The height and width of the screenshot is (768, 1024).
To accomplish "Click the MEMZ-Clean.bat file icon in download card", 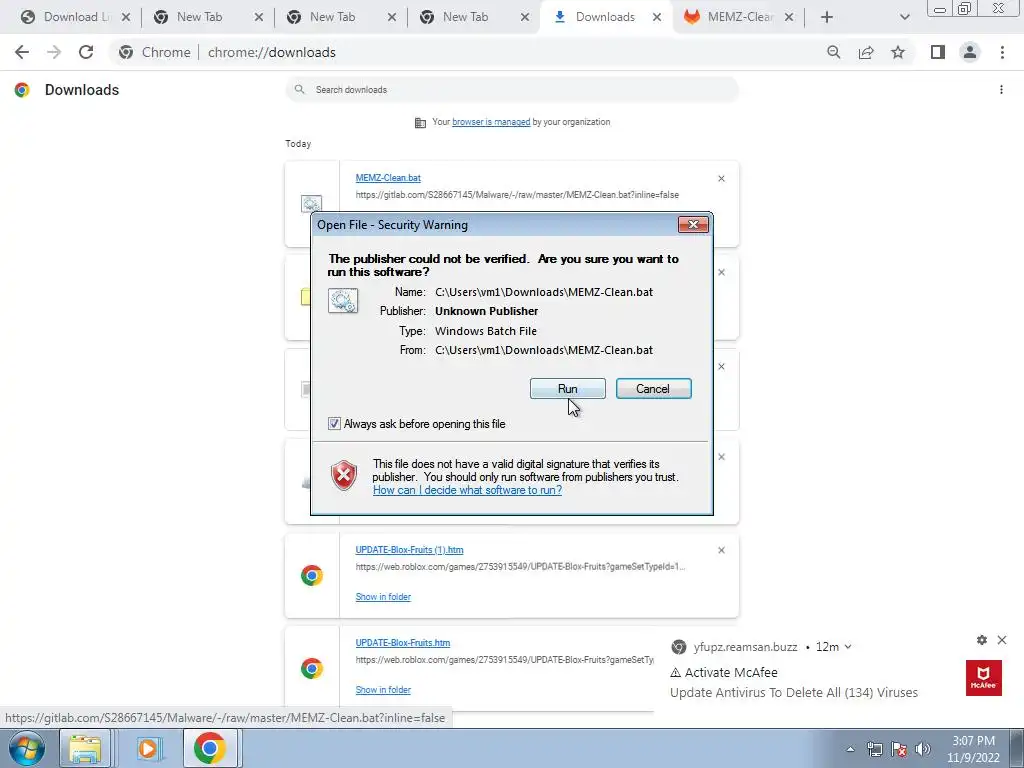I will pyautogui.click(x=312, y=204).
